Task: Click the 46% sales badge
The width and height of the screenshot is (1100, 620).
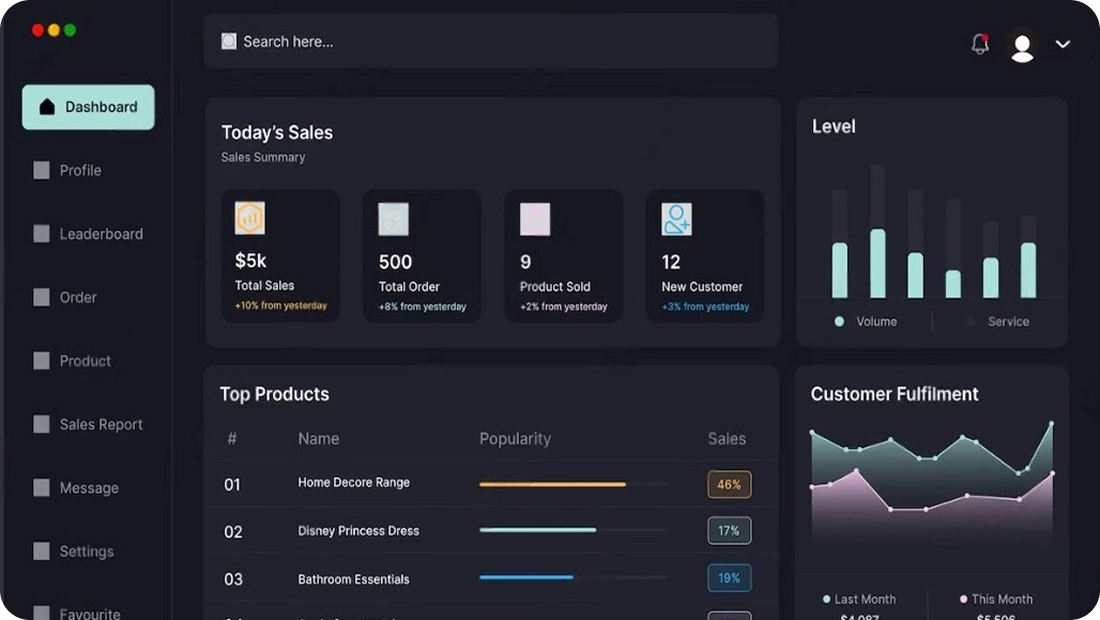Action: pos(729,484)
